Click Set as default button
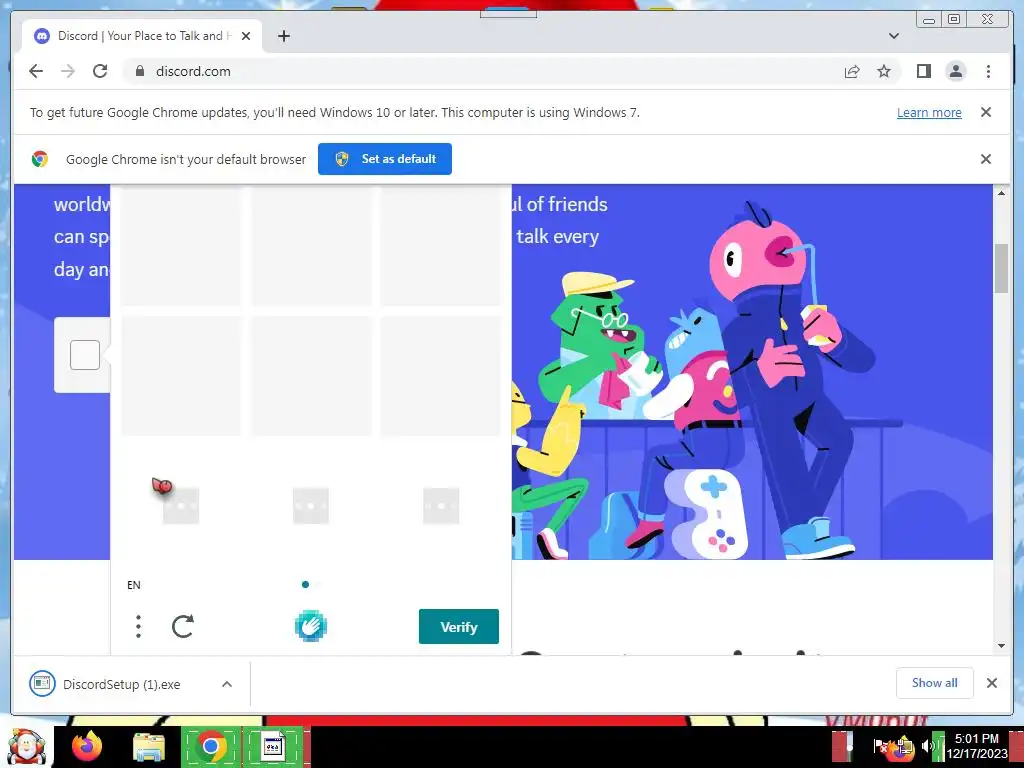The image size is (1024, 768). click(385, 159)
